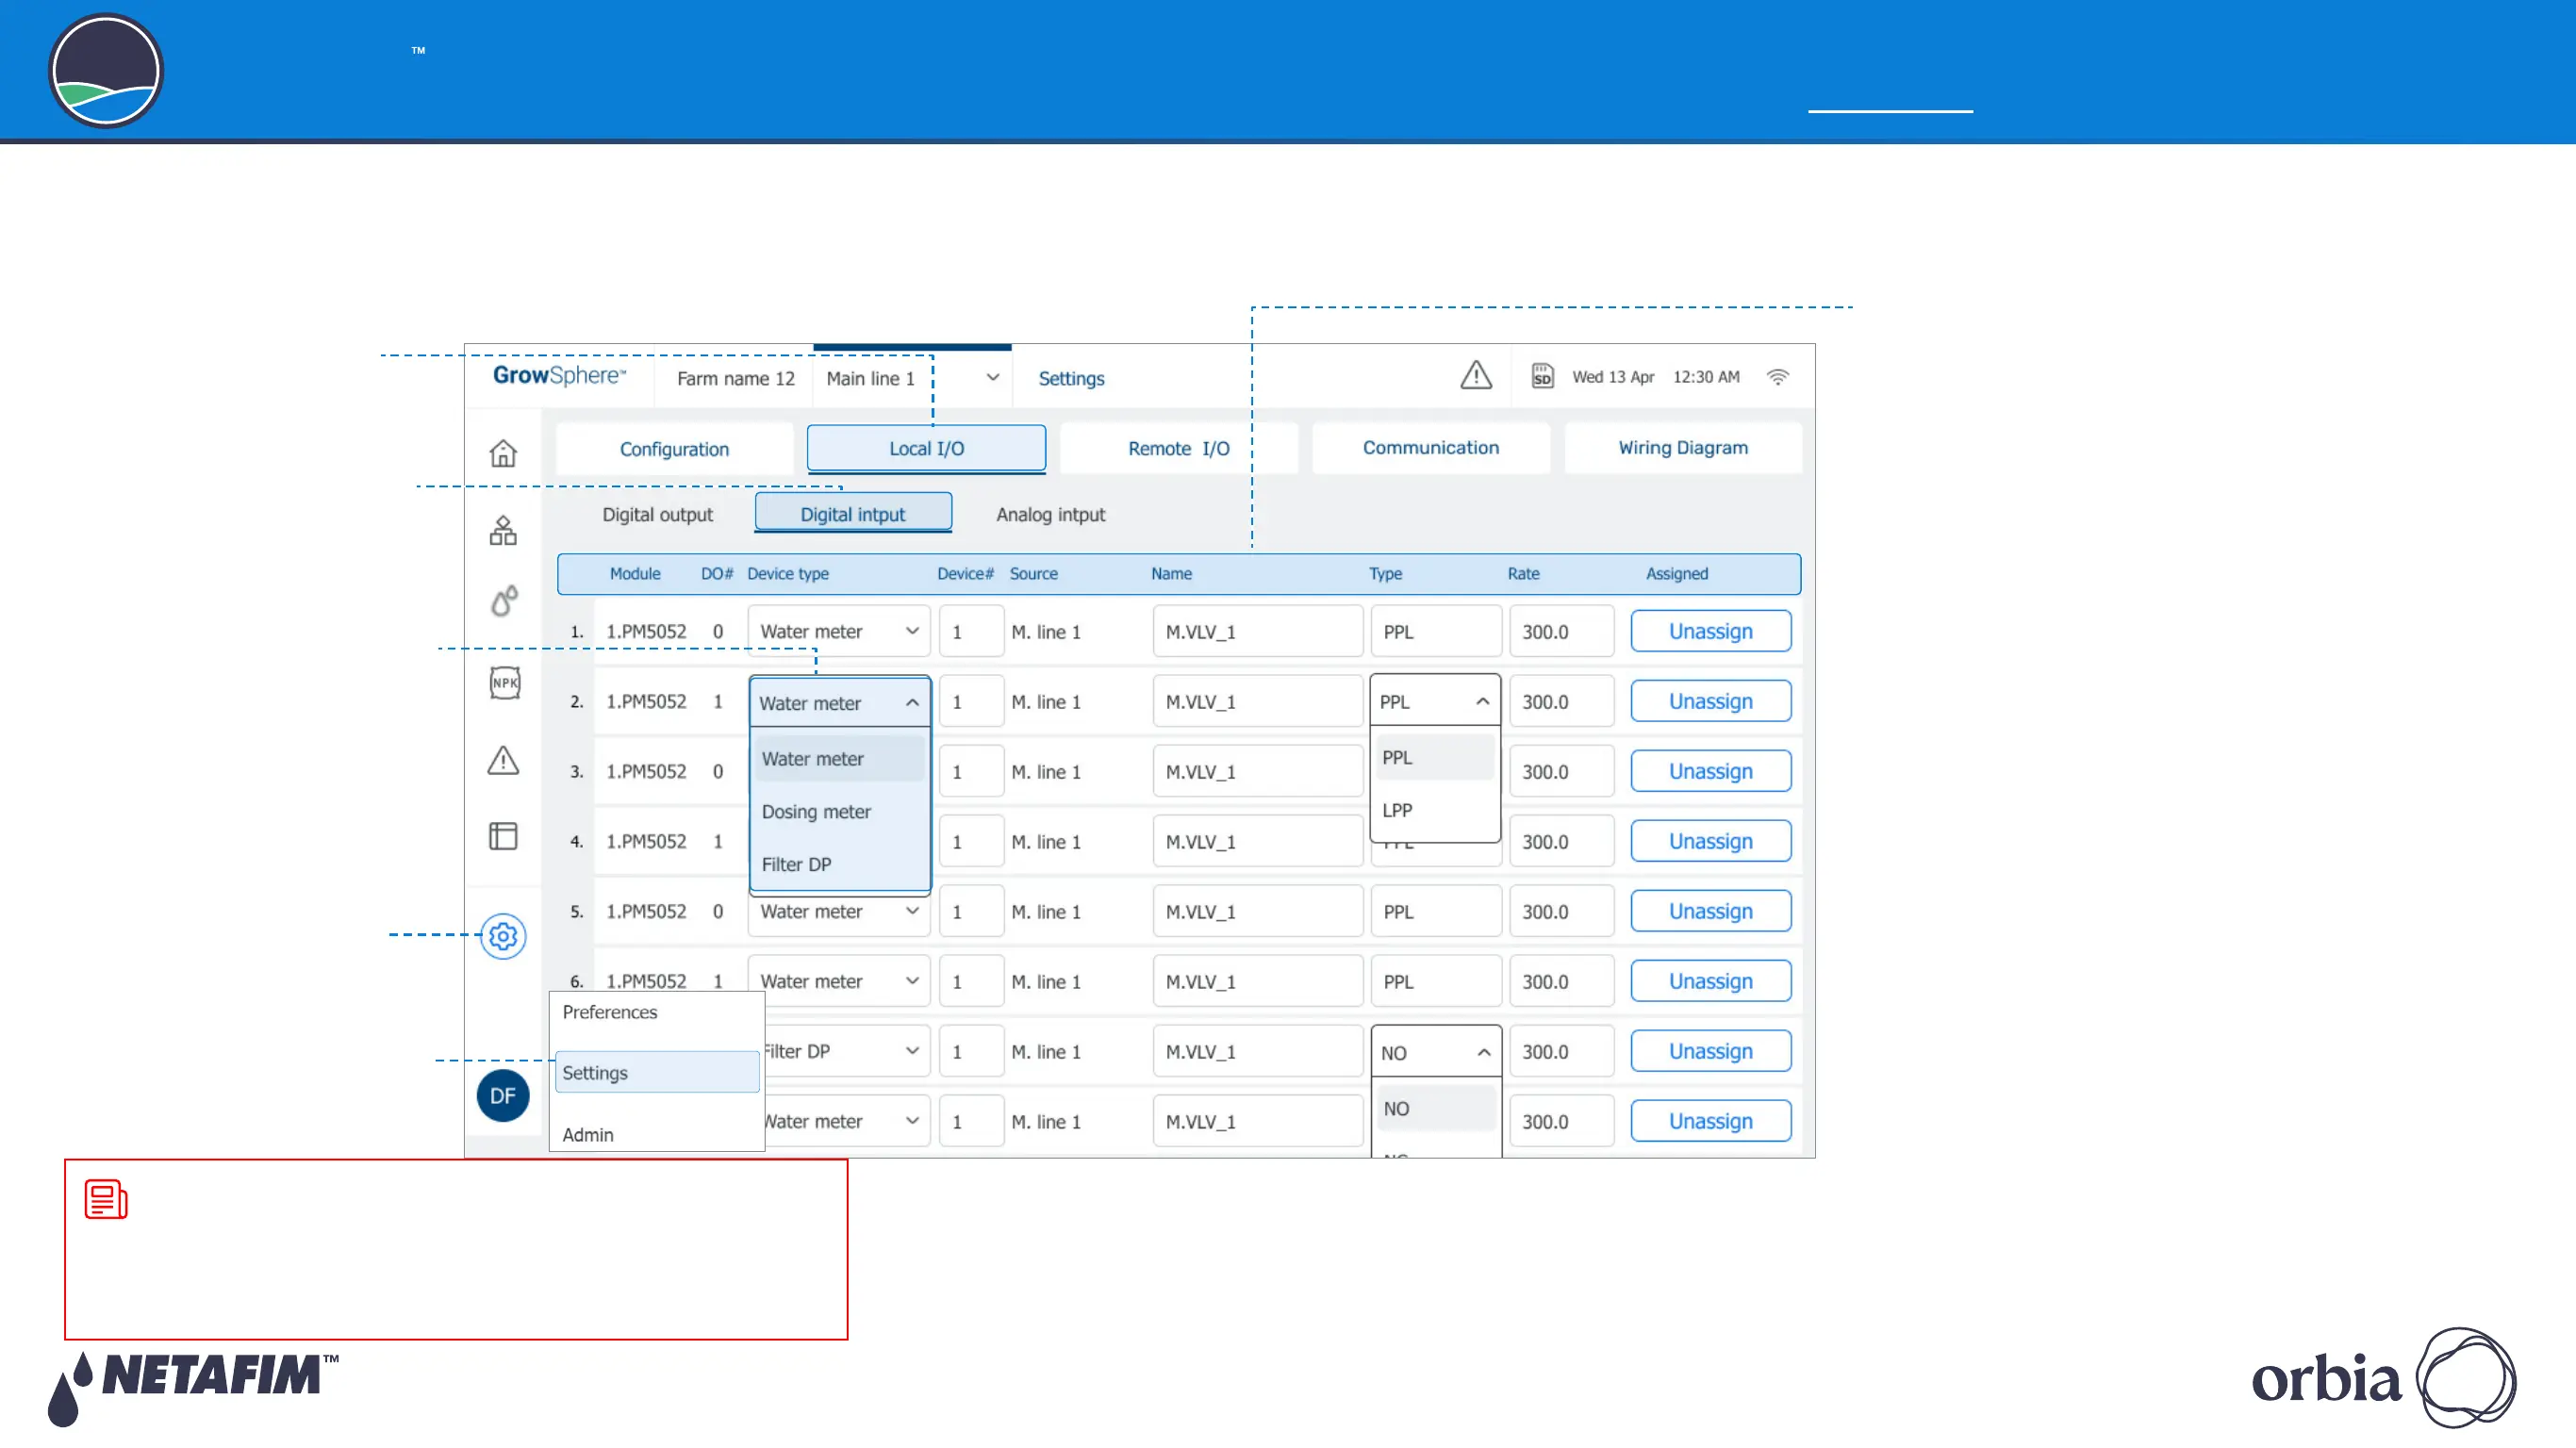2576x1448 pixels.
Task: Click Unassign button in row 1
Action: tap(1710, 631)
